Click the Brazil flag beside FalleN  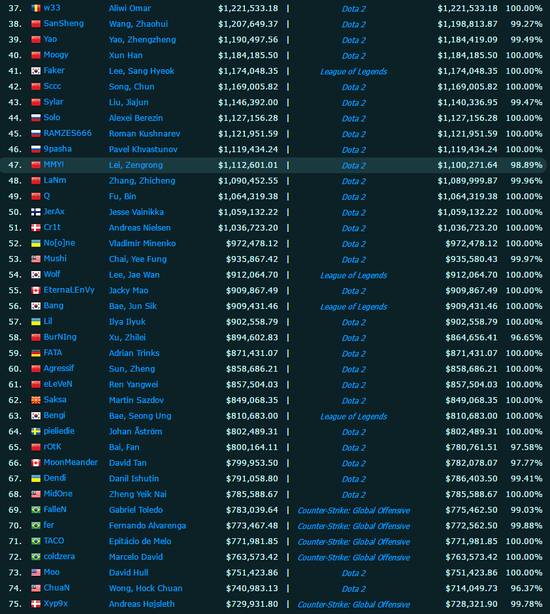36,509
